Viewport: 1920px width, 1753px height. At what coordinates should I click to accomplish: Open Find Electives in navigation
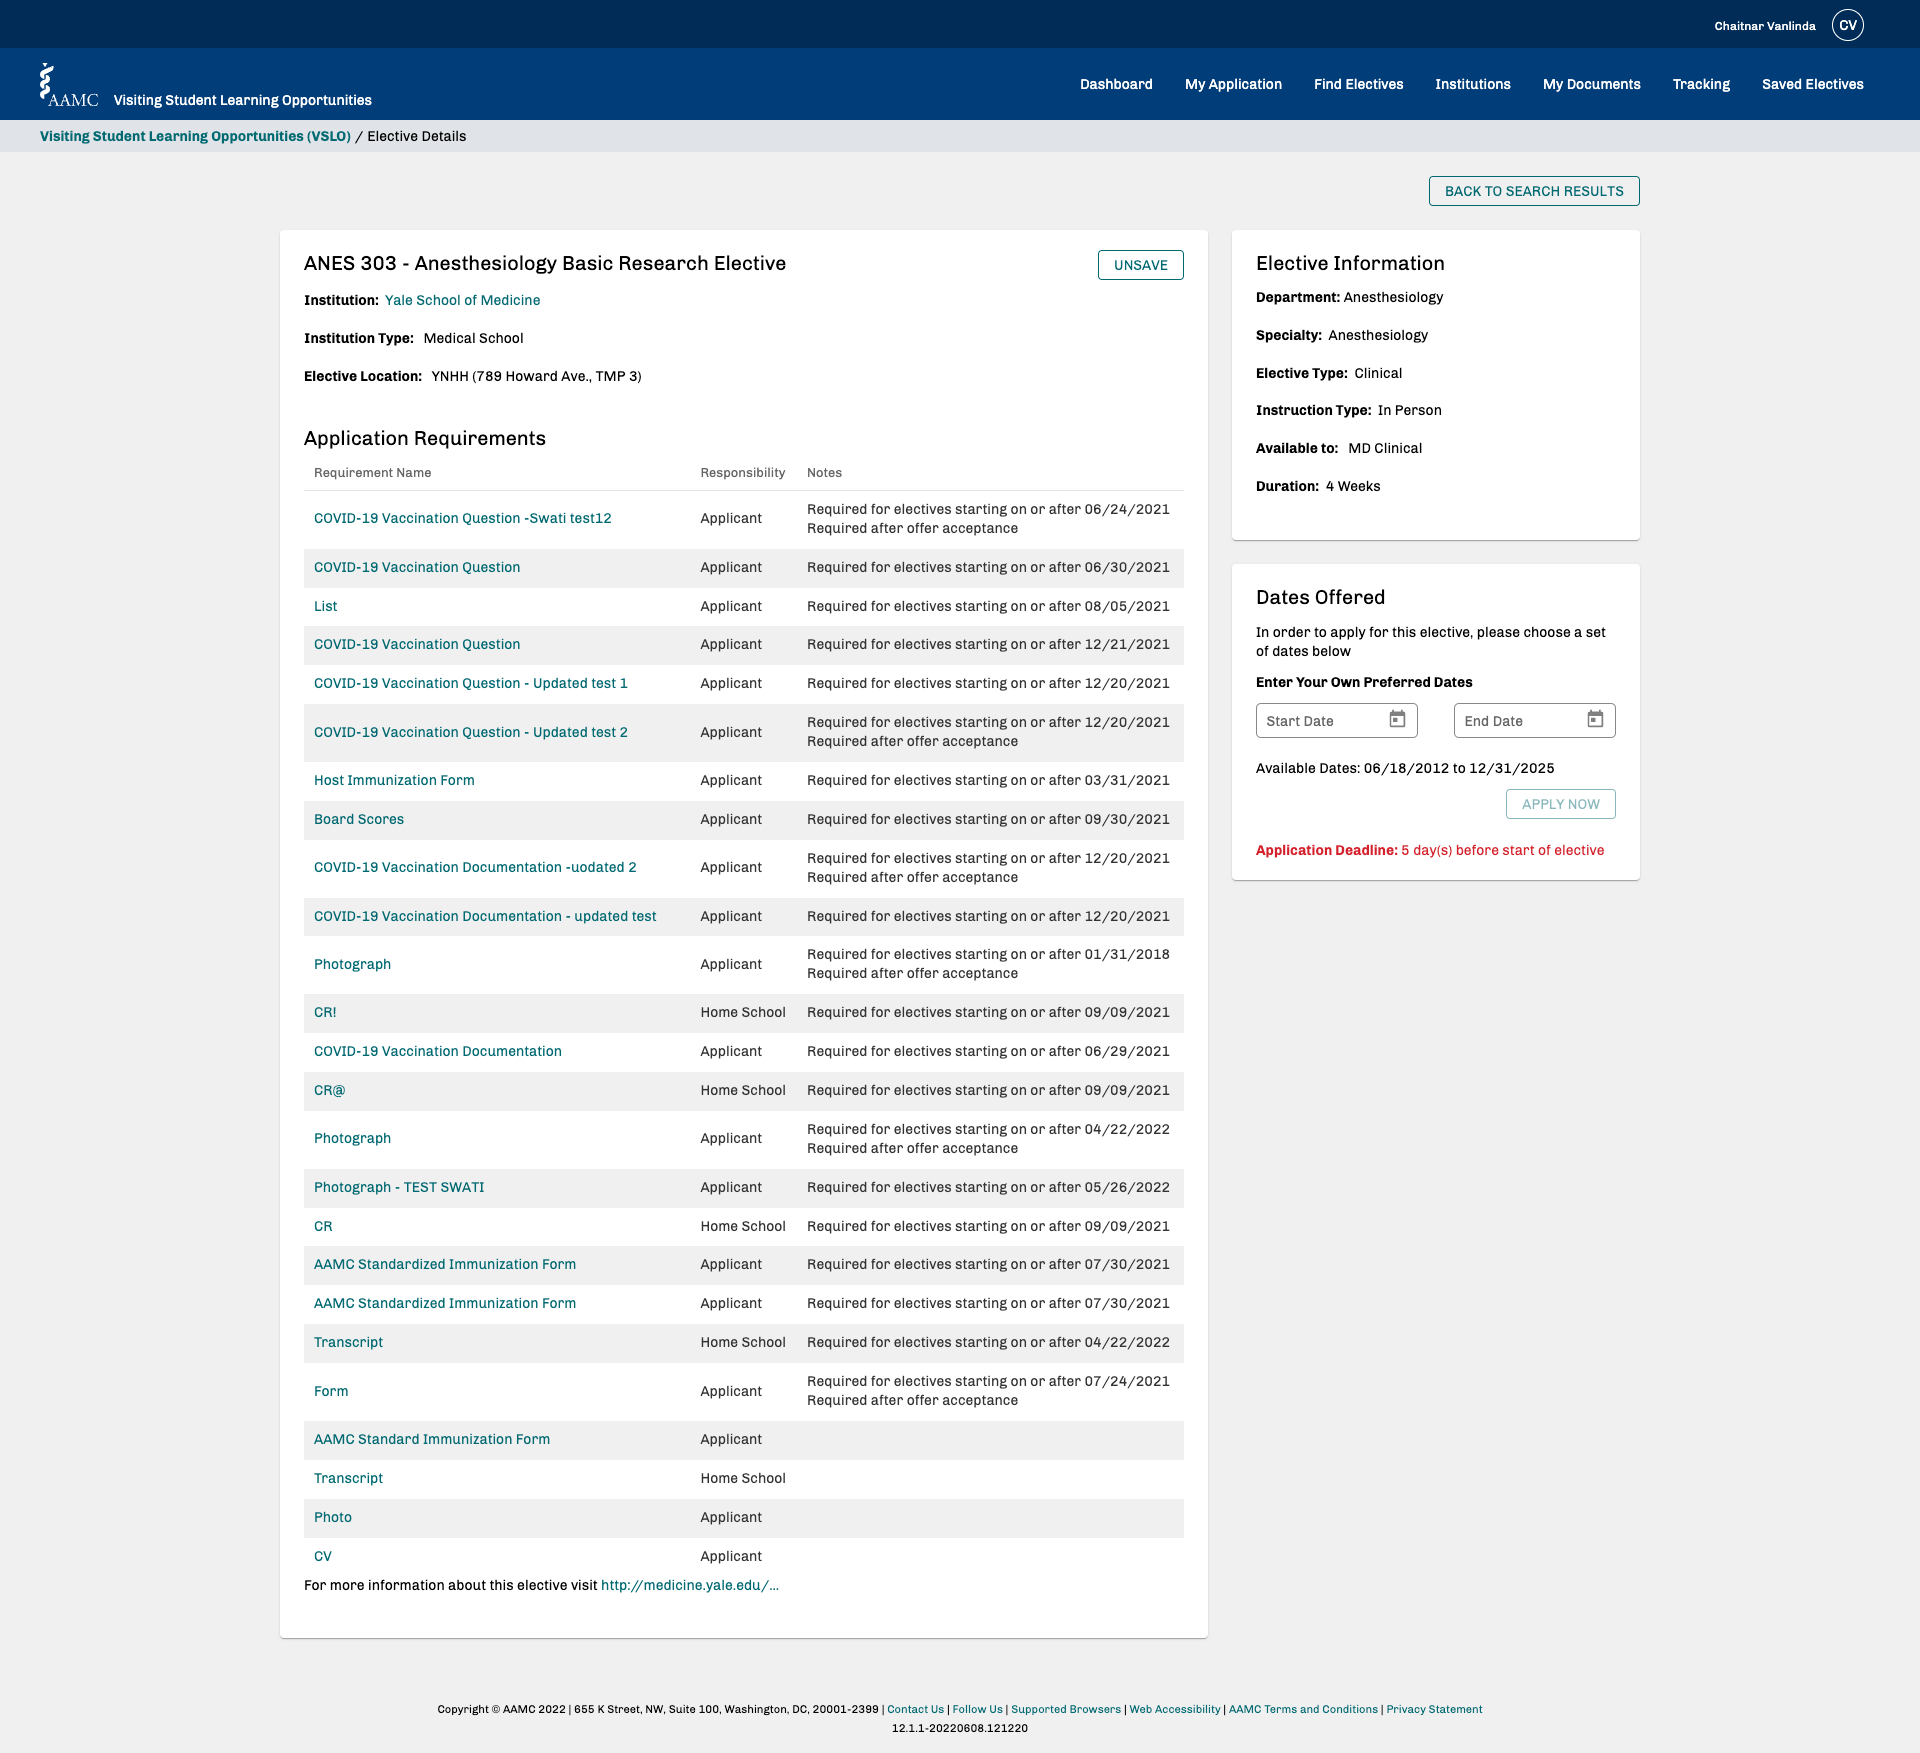click(x=1358, y=85)
